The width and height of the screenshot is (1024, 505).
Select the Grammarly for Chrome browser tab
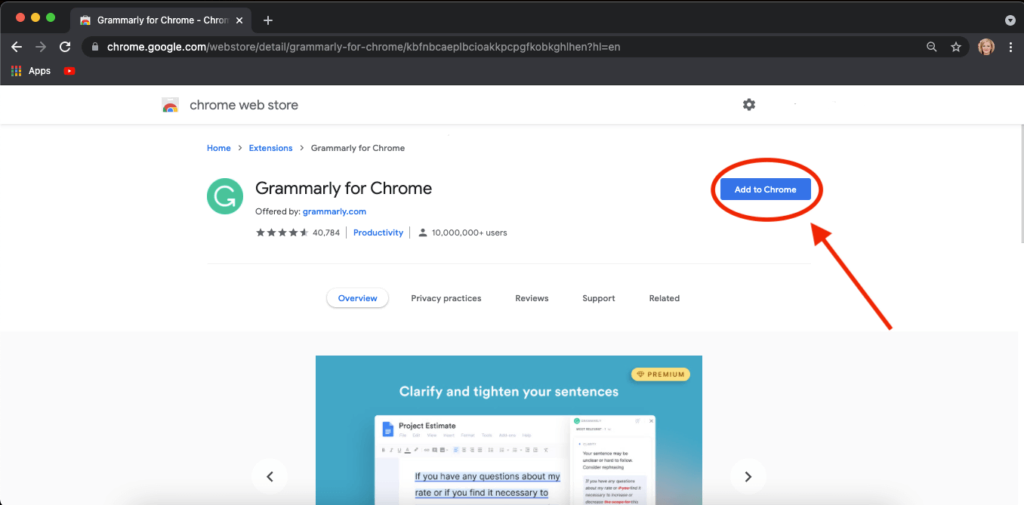click(x=163, y=20)
